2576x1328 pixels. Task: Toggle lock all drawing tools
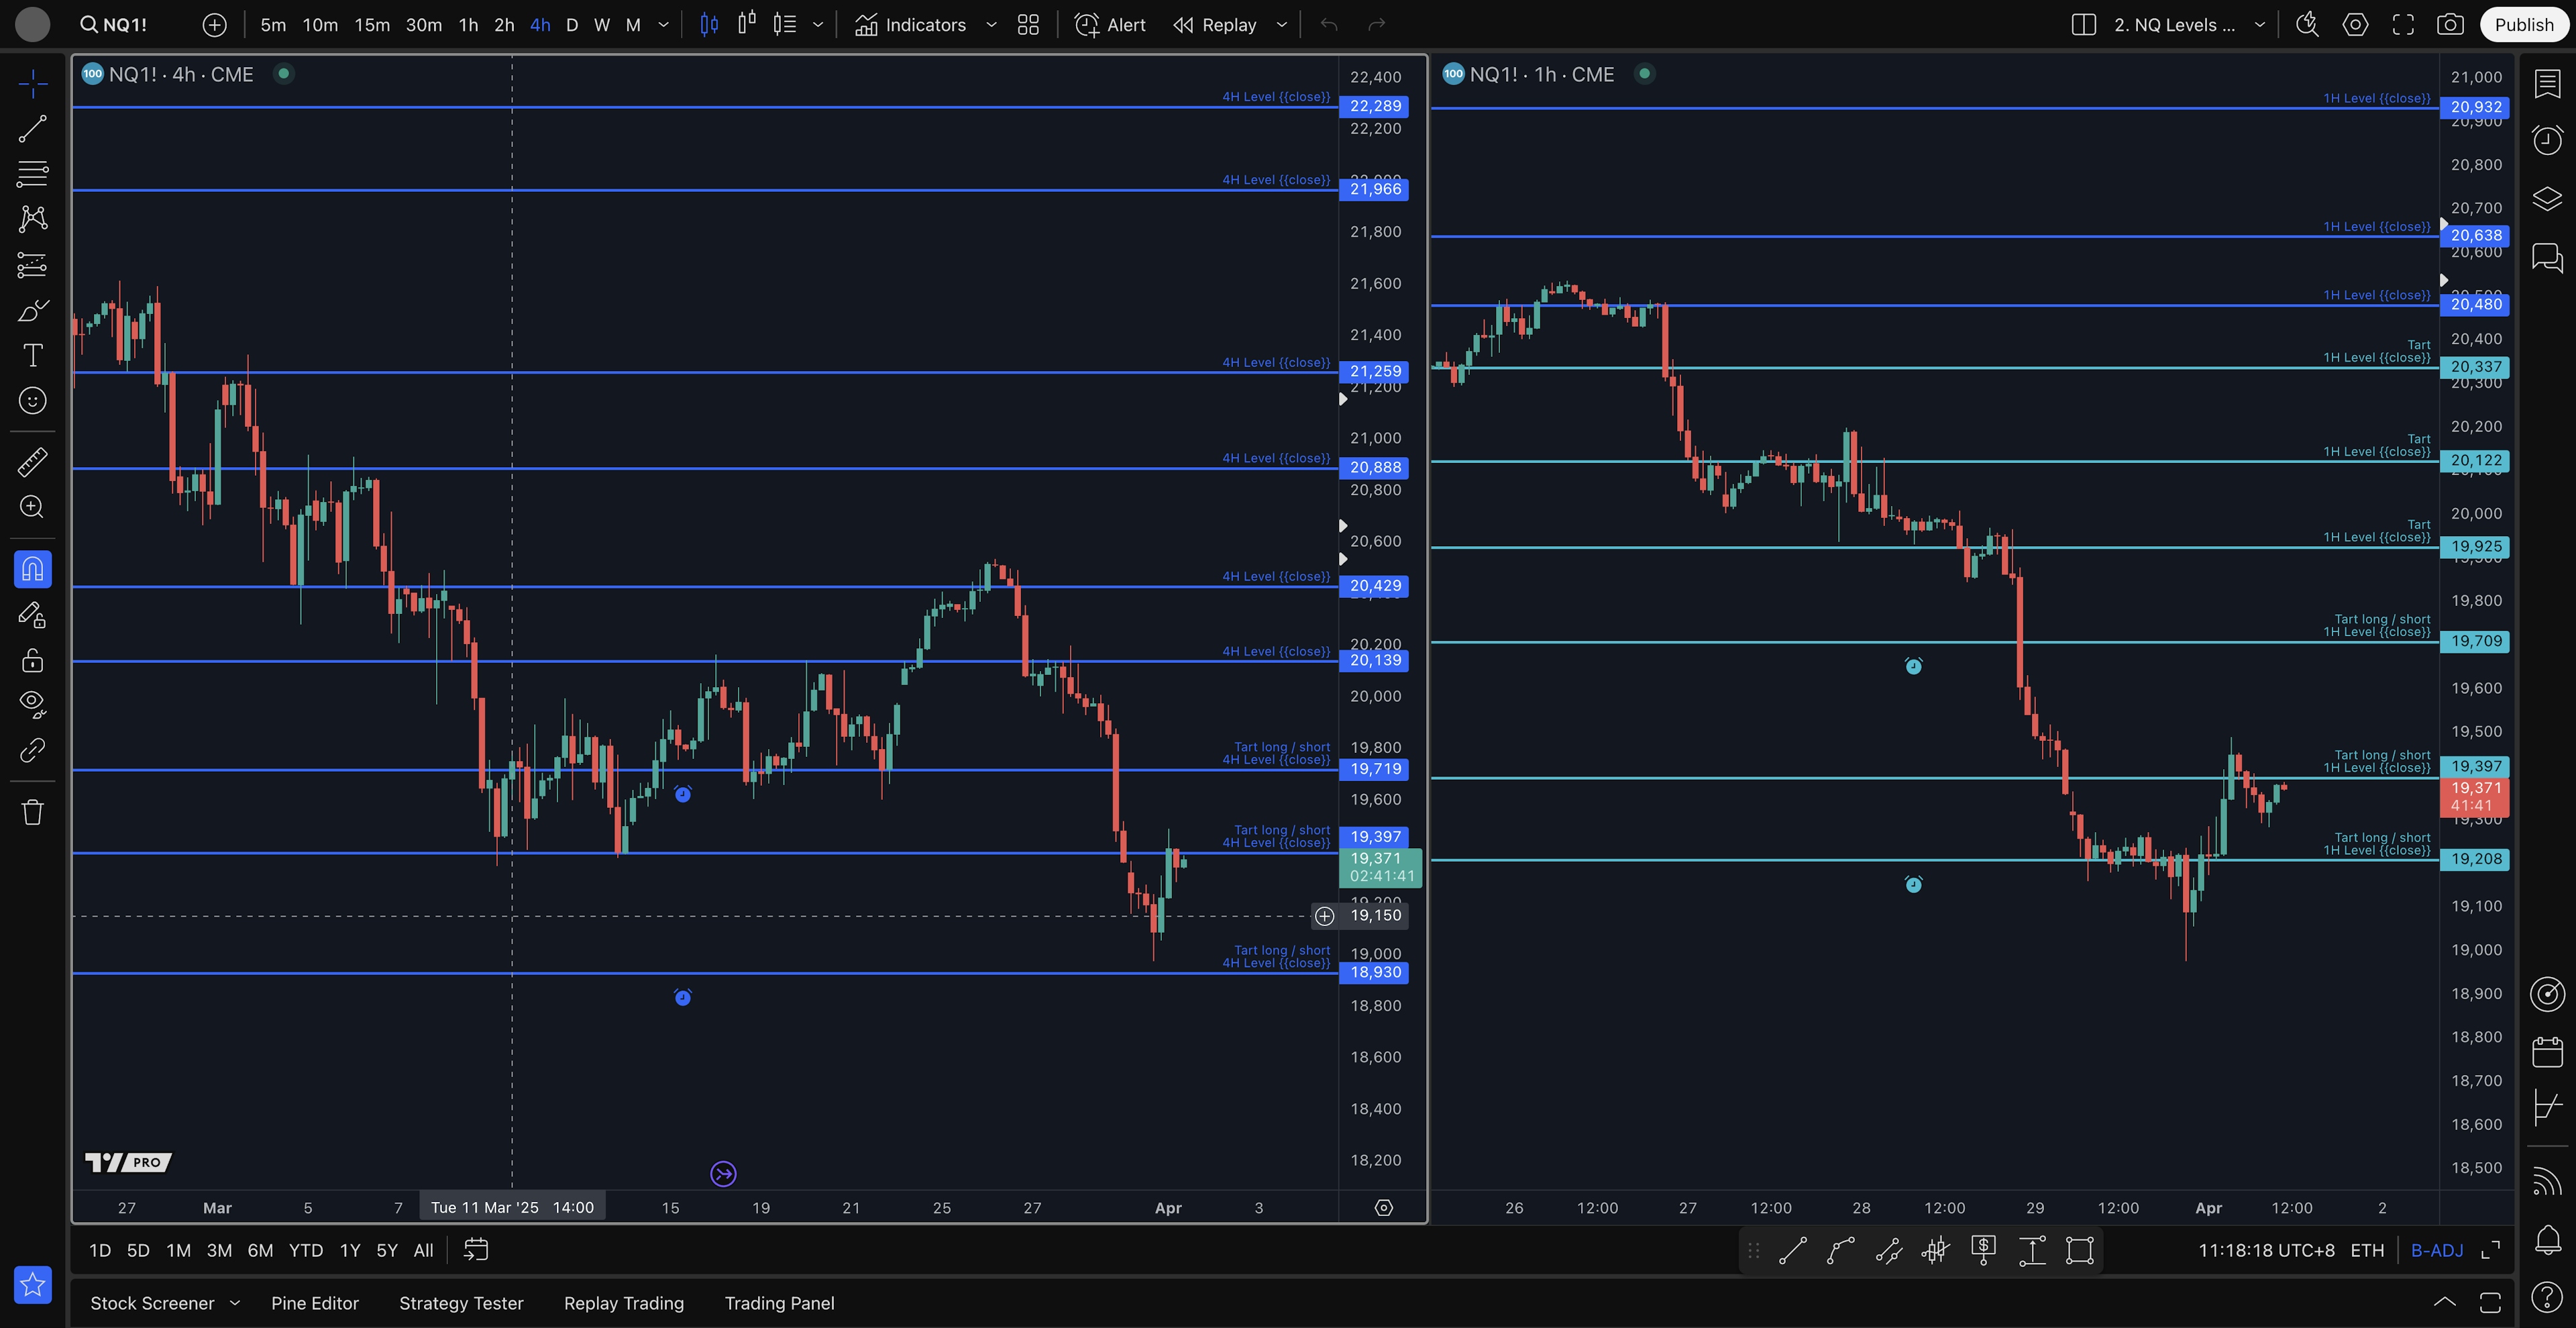point(32,660)
